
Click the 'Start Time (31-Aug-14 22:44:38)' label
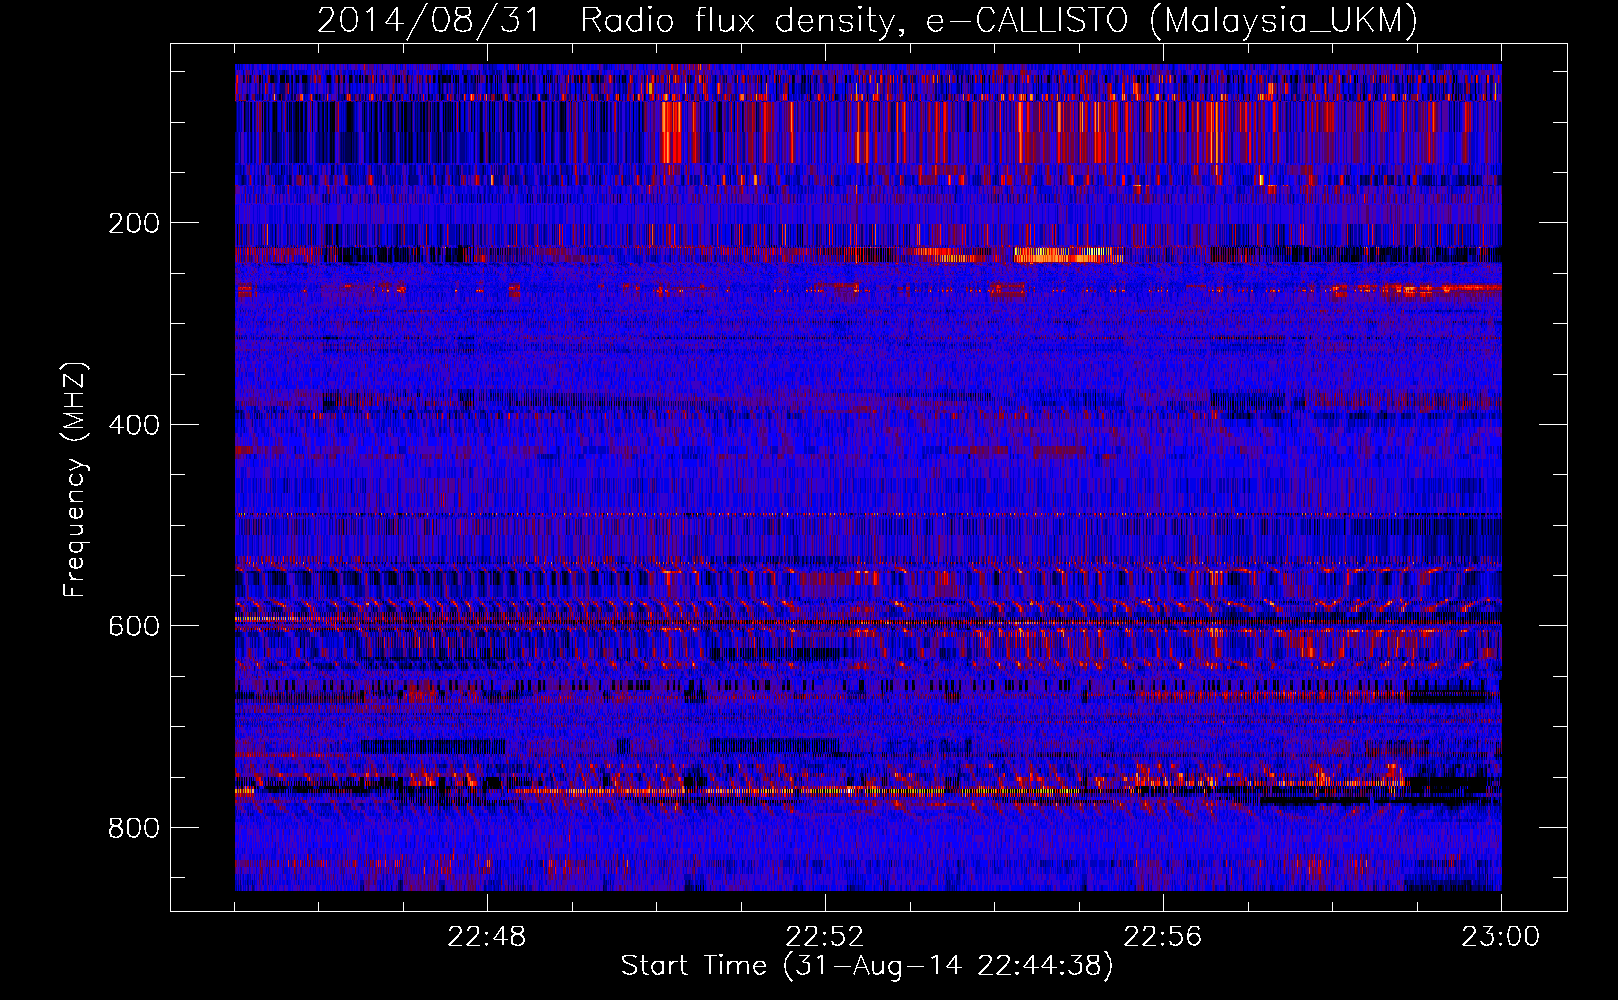coord(867,966)
